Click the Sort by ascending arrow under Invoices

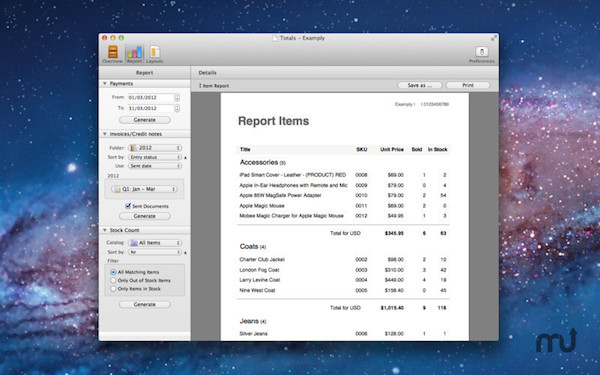pos(186,157)
